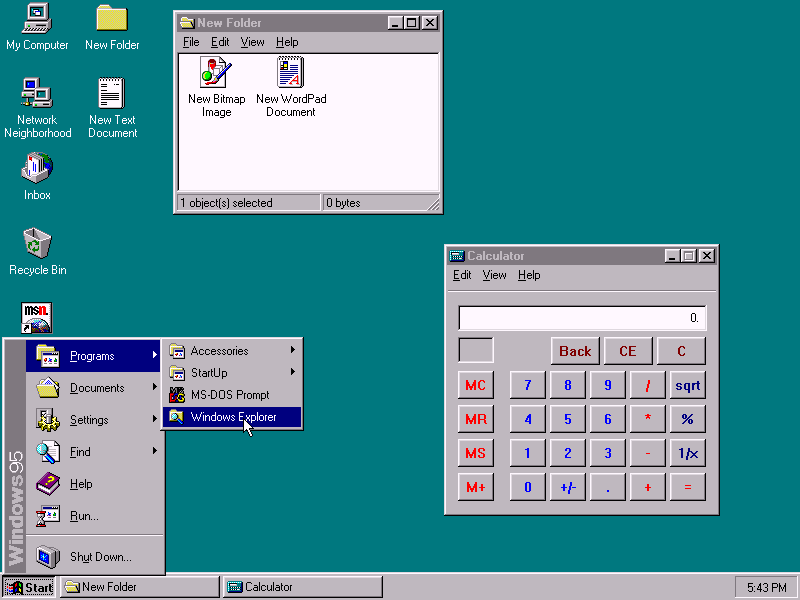Select the MSN shortcut icon
This screenshot has width=800, height=600.
point(37,318)
